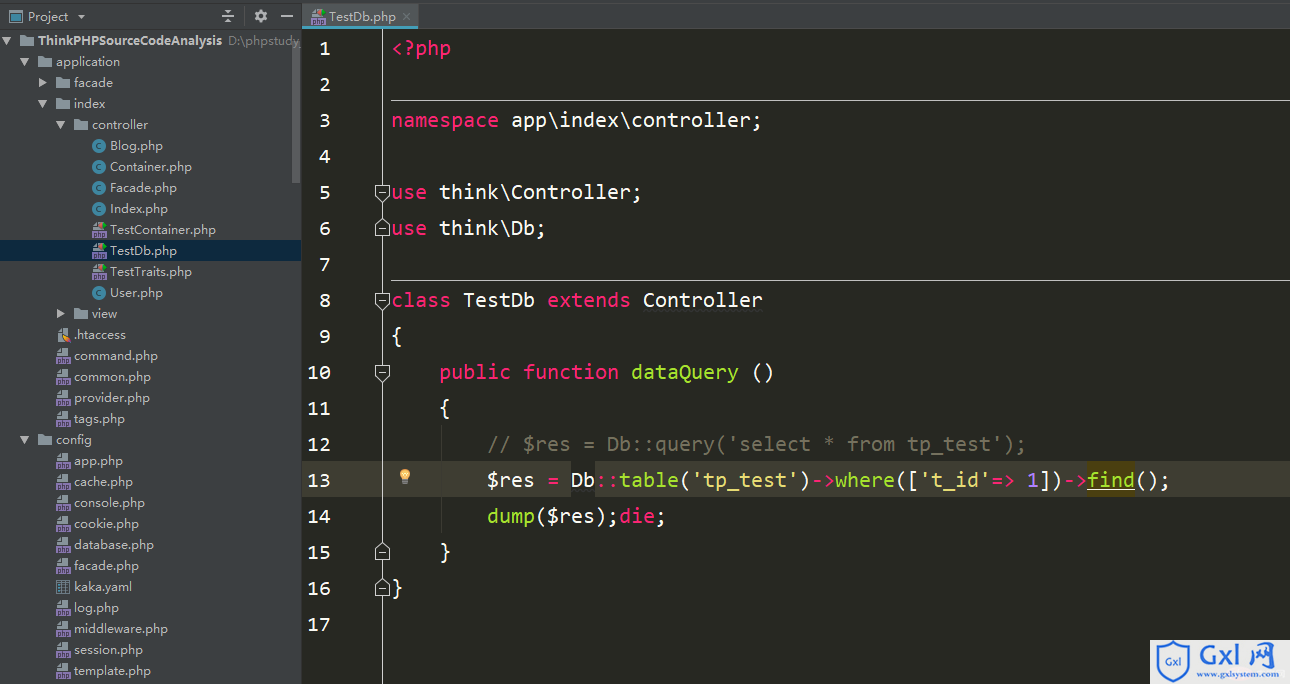Fold the dataQuery function at line 10
Screen dimensions: 1290x684
coord(381,372)
